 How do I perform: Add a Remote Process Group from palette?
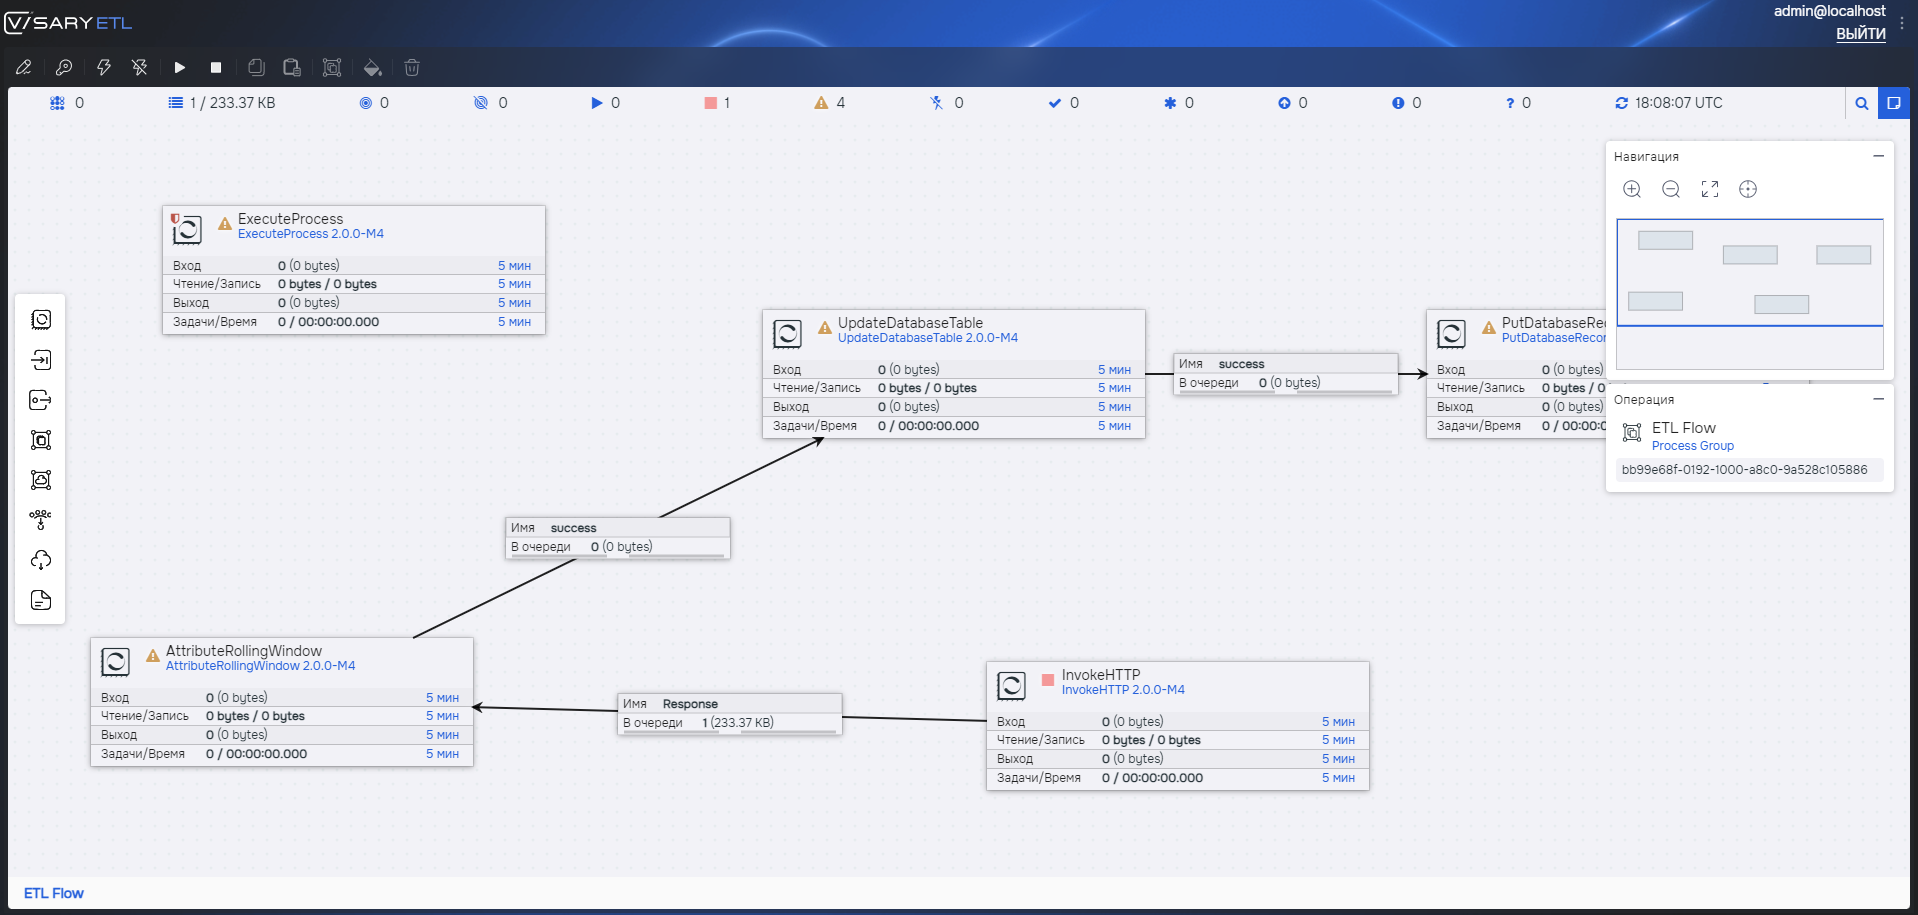[x=41, y=479]
